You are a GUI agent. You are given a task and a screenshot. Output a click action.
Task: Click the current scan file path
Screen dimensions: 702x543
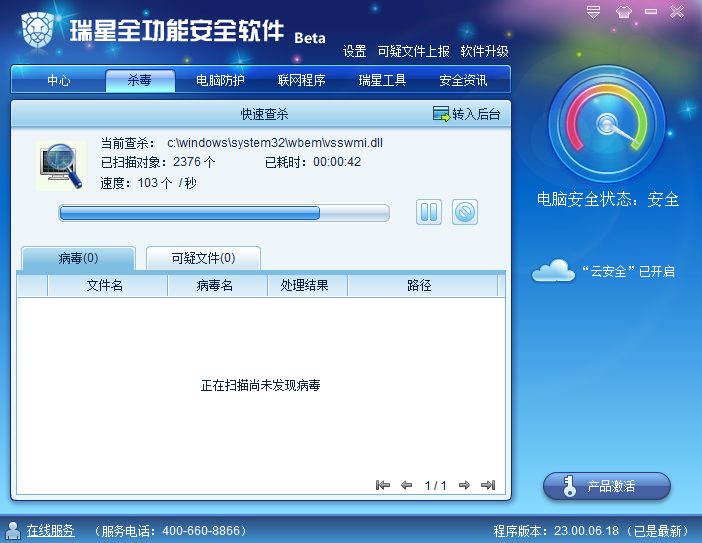click(x=275, y=143)
